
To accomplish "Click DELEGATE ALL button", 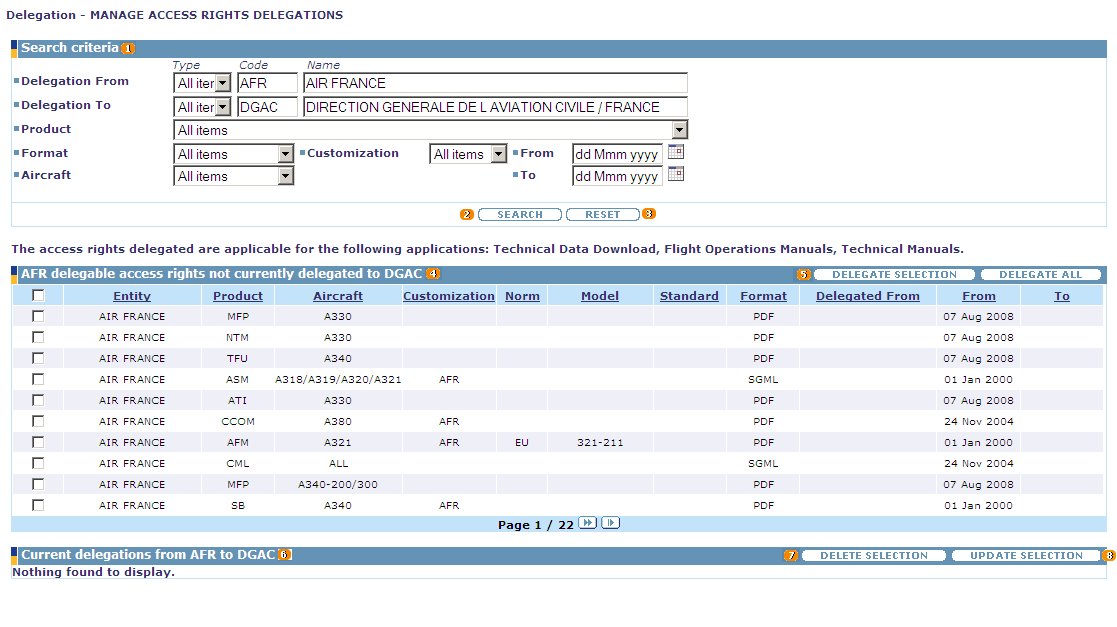I will (x=1041, y=274).
